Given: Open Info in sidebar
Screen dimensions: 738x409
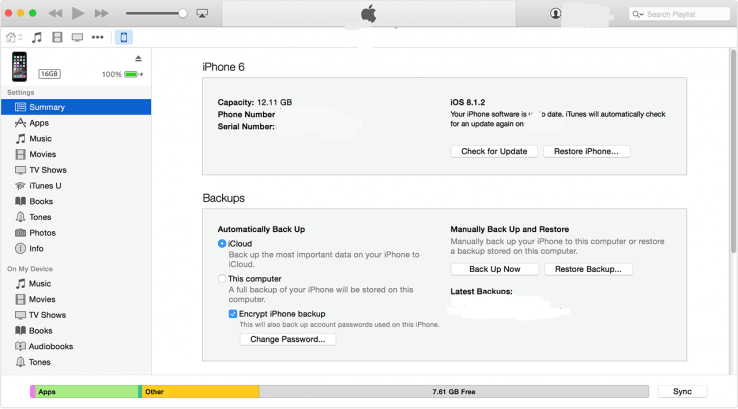Looking at the screenshot, I should click(x=76, y=249).
